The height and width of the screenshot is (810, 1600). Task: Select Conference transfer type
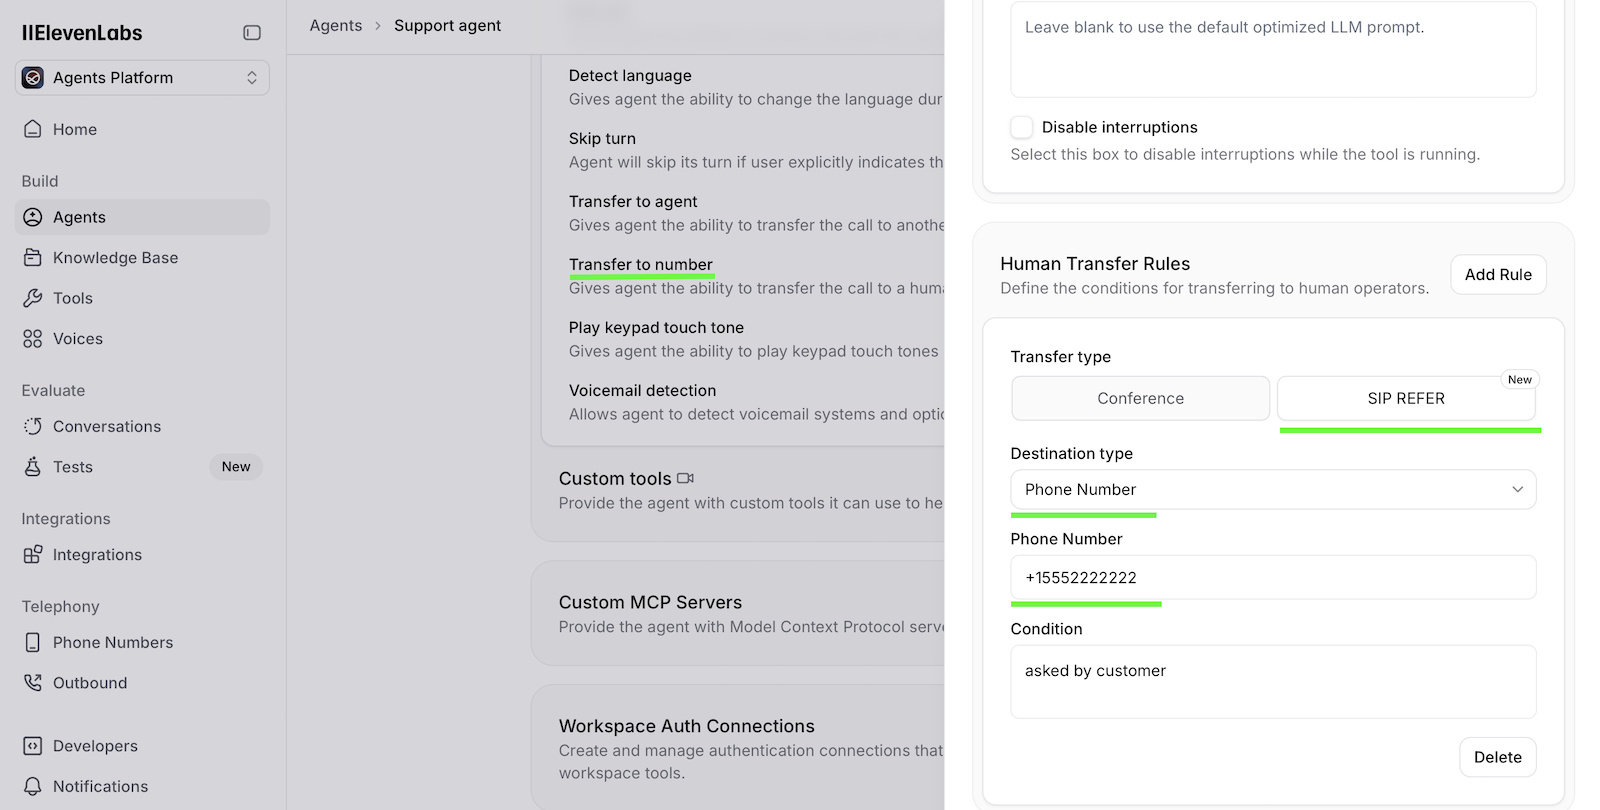coord(1140,398)
